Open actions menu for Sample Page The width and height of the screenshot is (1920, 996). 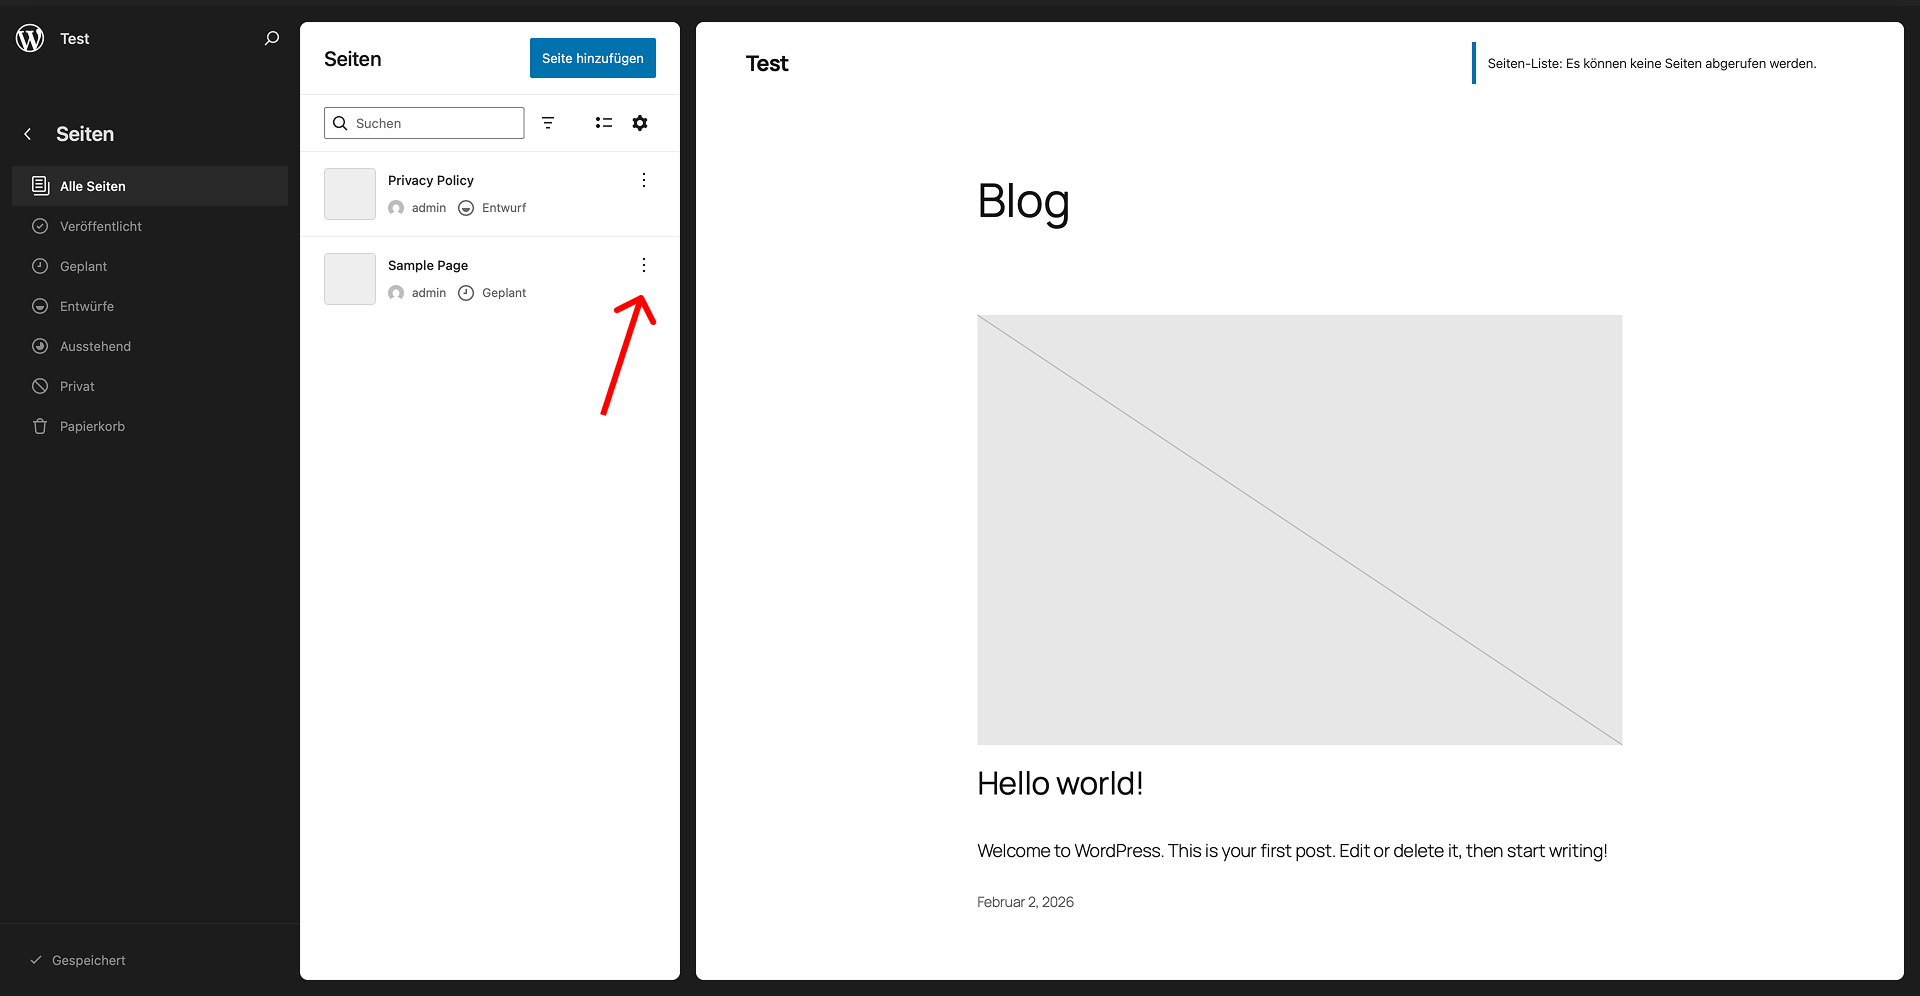coord(644,265)
